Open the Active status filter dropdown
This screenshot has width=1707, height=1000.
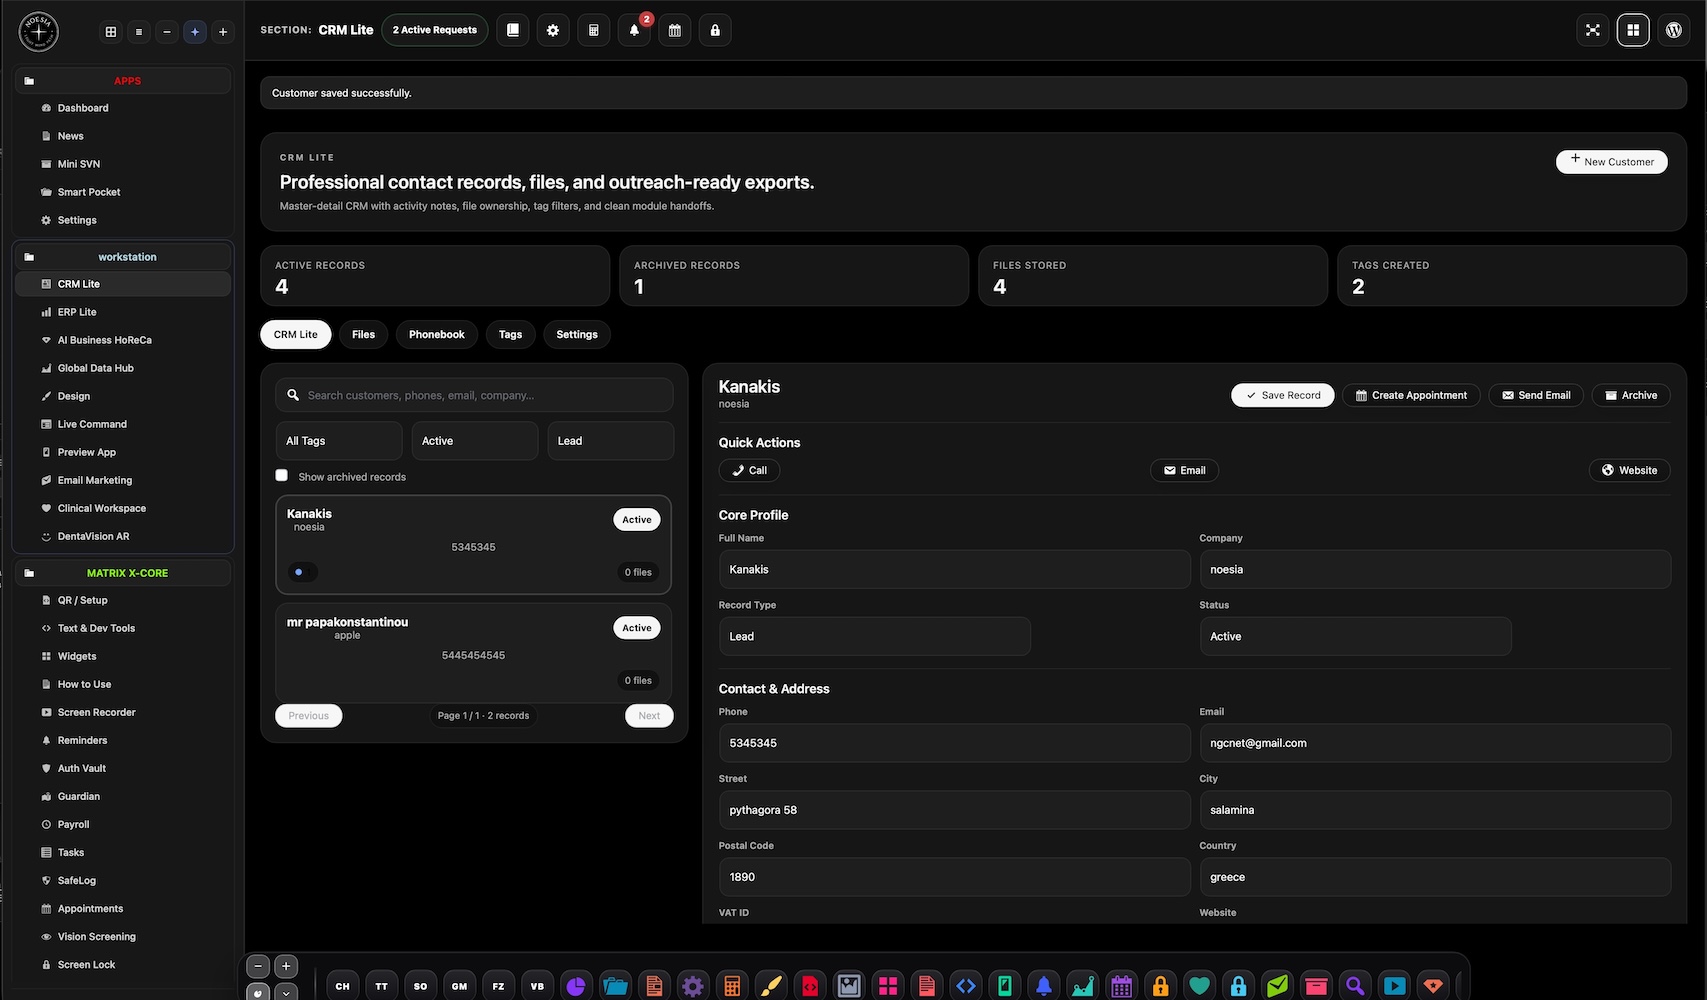pyautogui.click(x=475, y=441)
